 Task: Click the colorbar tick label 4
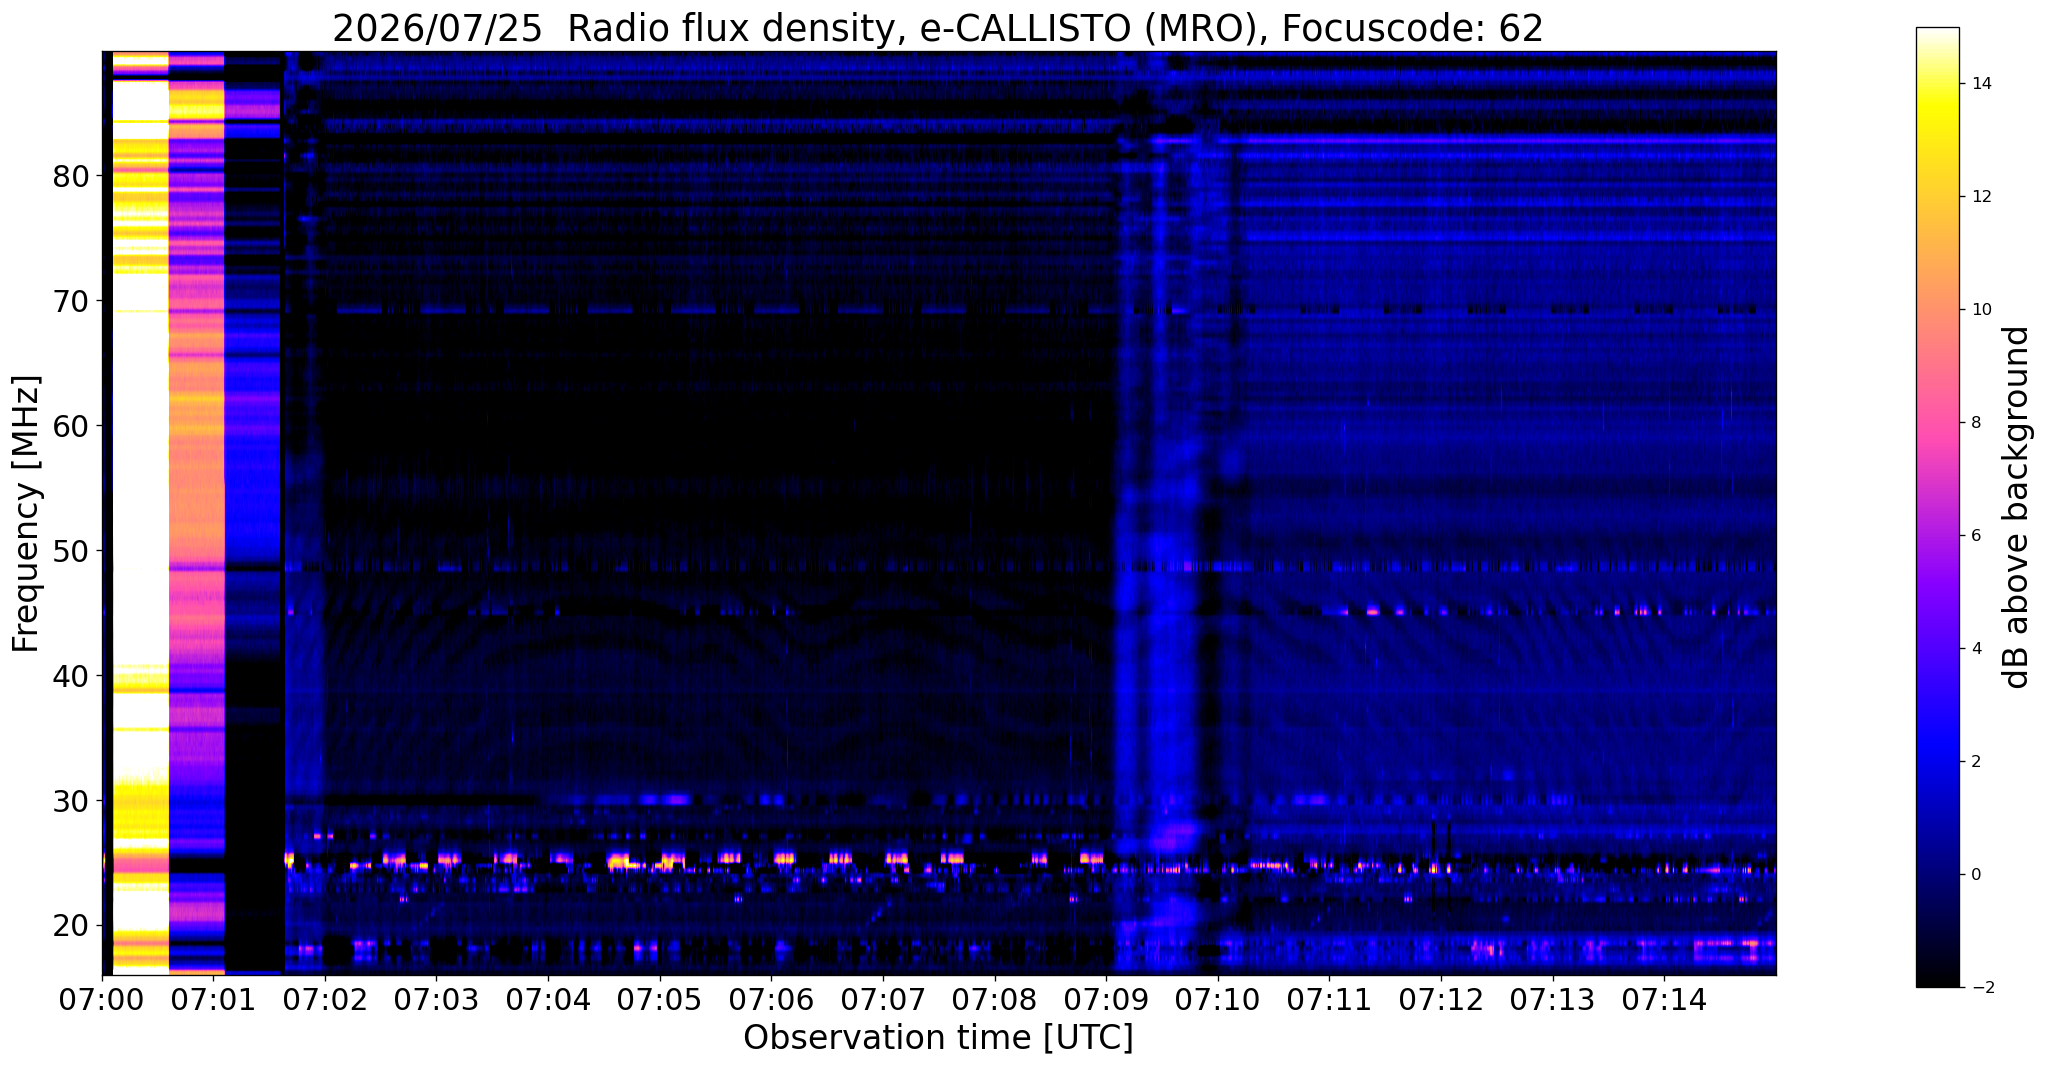pyautogui.click(x=1974, y=649)
